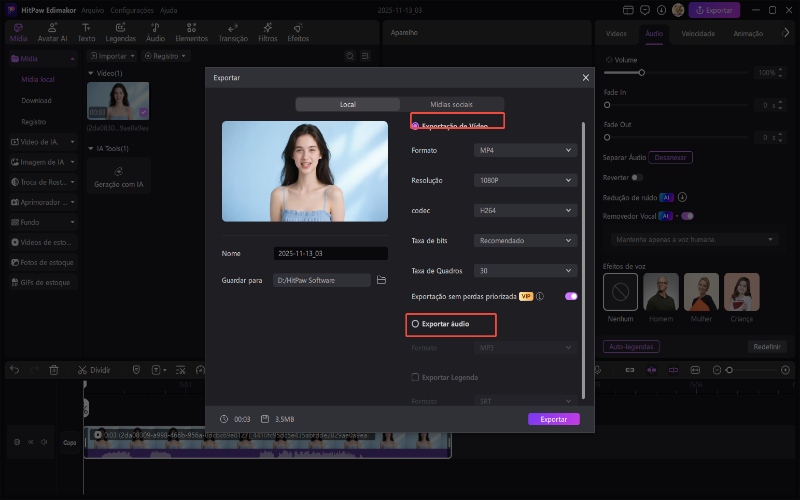Check the Exportar Legenda checkbox
The image size is (800, 500).
(416, 377)
